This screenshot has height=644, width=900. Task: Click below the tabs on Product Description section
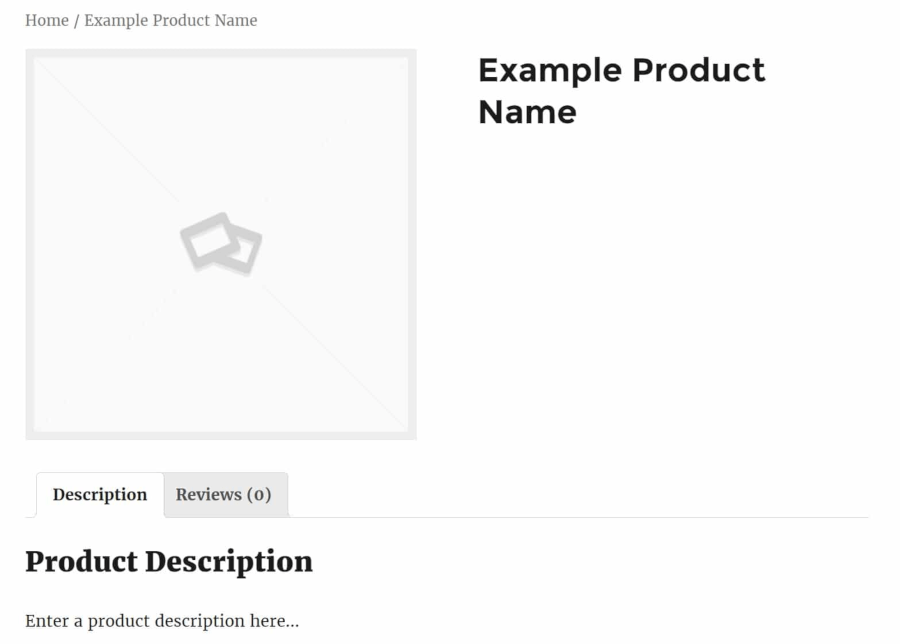(x=170, y=562)
